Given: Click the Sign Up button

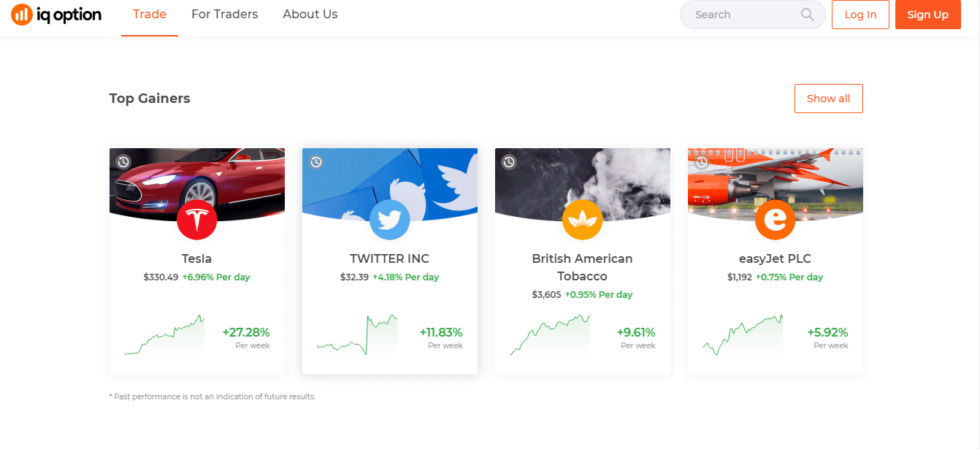Looking at the screenshot, I should click(x=928, y=14).
